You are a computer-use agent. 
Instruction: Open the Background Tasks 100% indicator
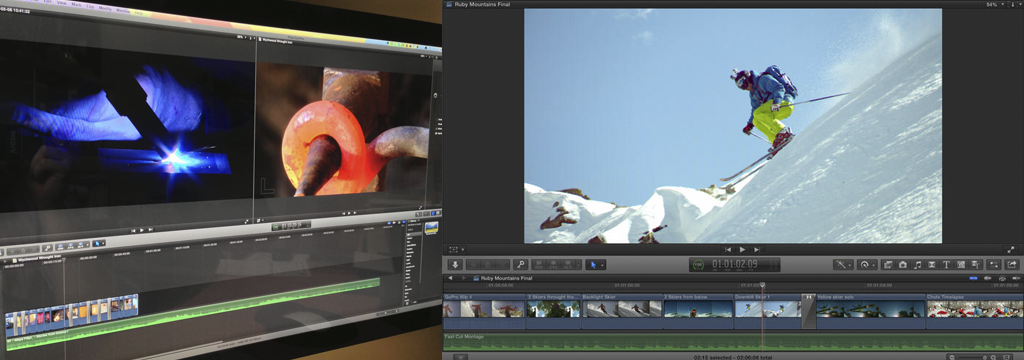699,265
